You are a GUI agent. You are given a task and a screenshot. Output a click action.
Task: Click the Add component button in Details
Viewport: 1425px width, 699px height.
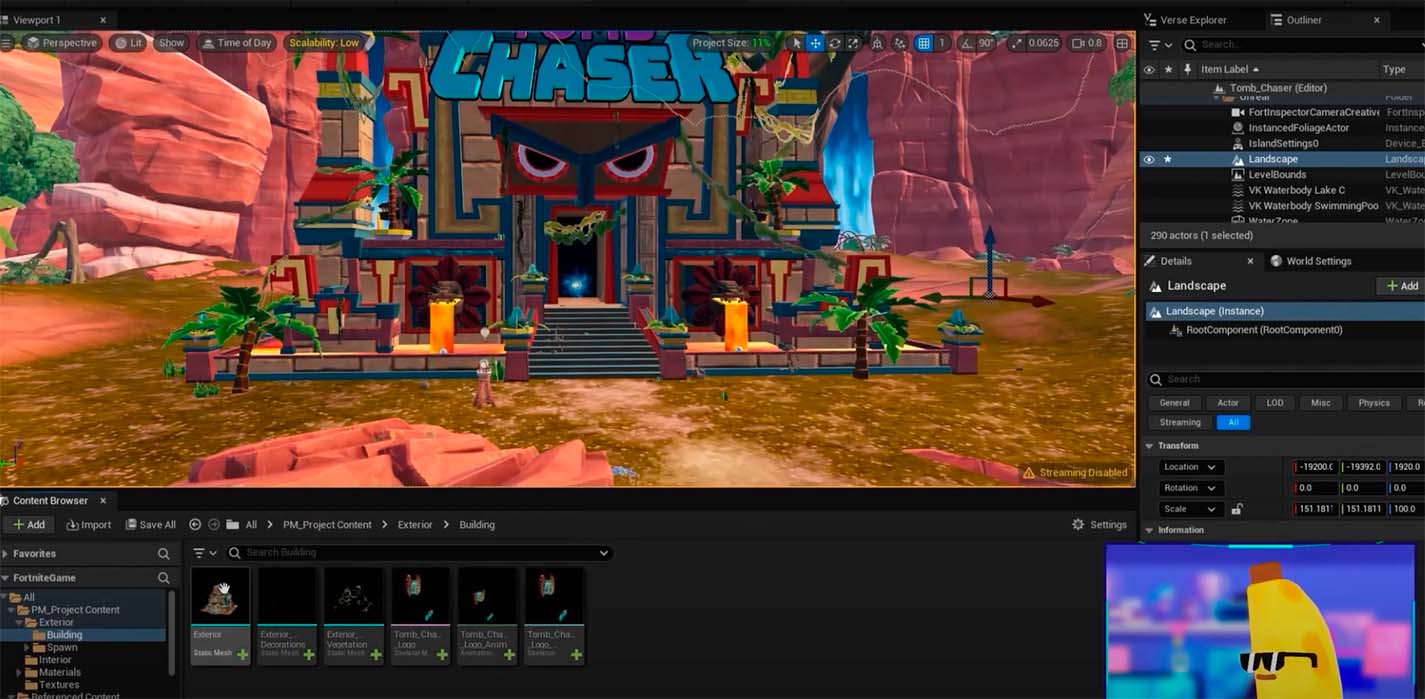(x=1401, y=286)
